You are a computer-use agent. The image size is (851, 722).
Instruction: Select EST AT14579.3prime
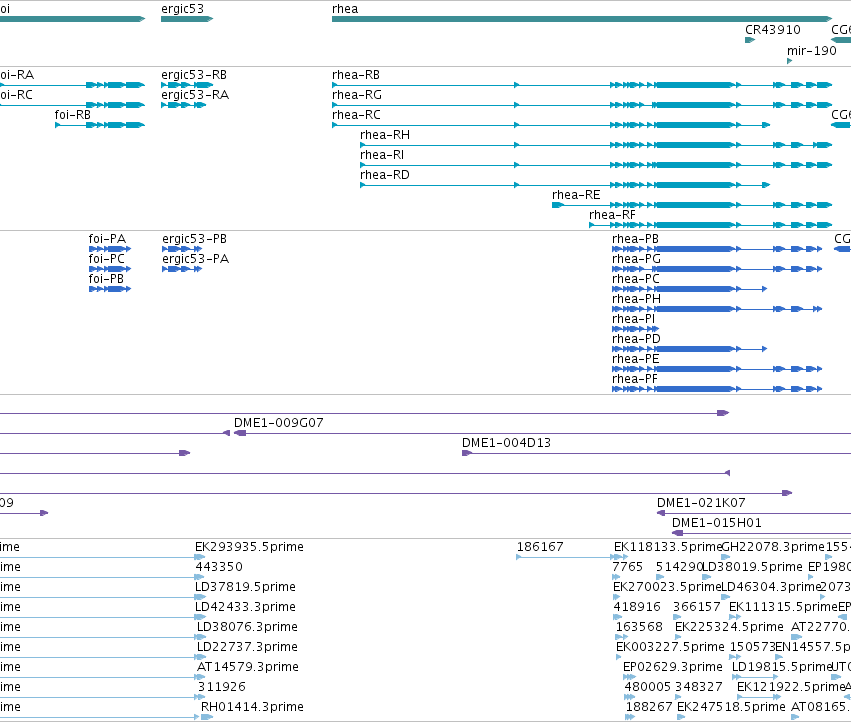pyautogui.click(x=200, y=677)
